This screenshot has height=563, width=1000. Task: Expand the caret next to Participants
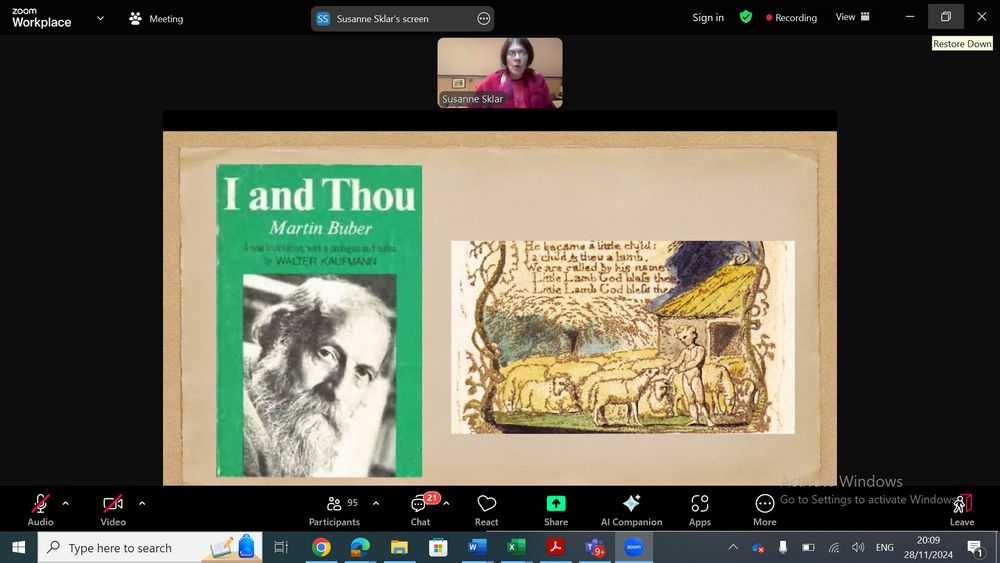pos(376,503)
